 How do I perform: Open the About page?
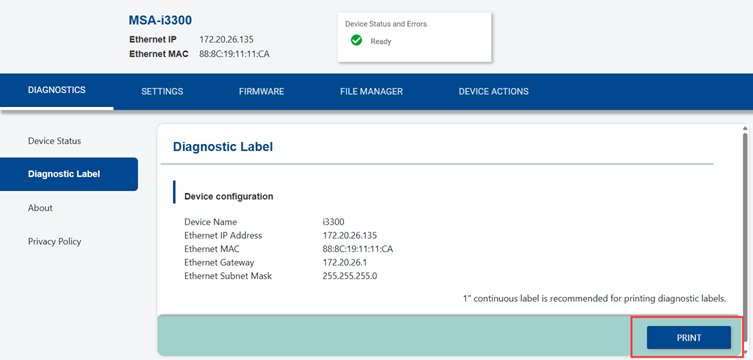coord(40,208)
